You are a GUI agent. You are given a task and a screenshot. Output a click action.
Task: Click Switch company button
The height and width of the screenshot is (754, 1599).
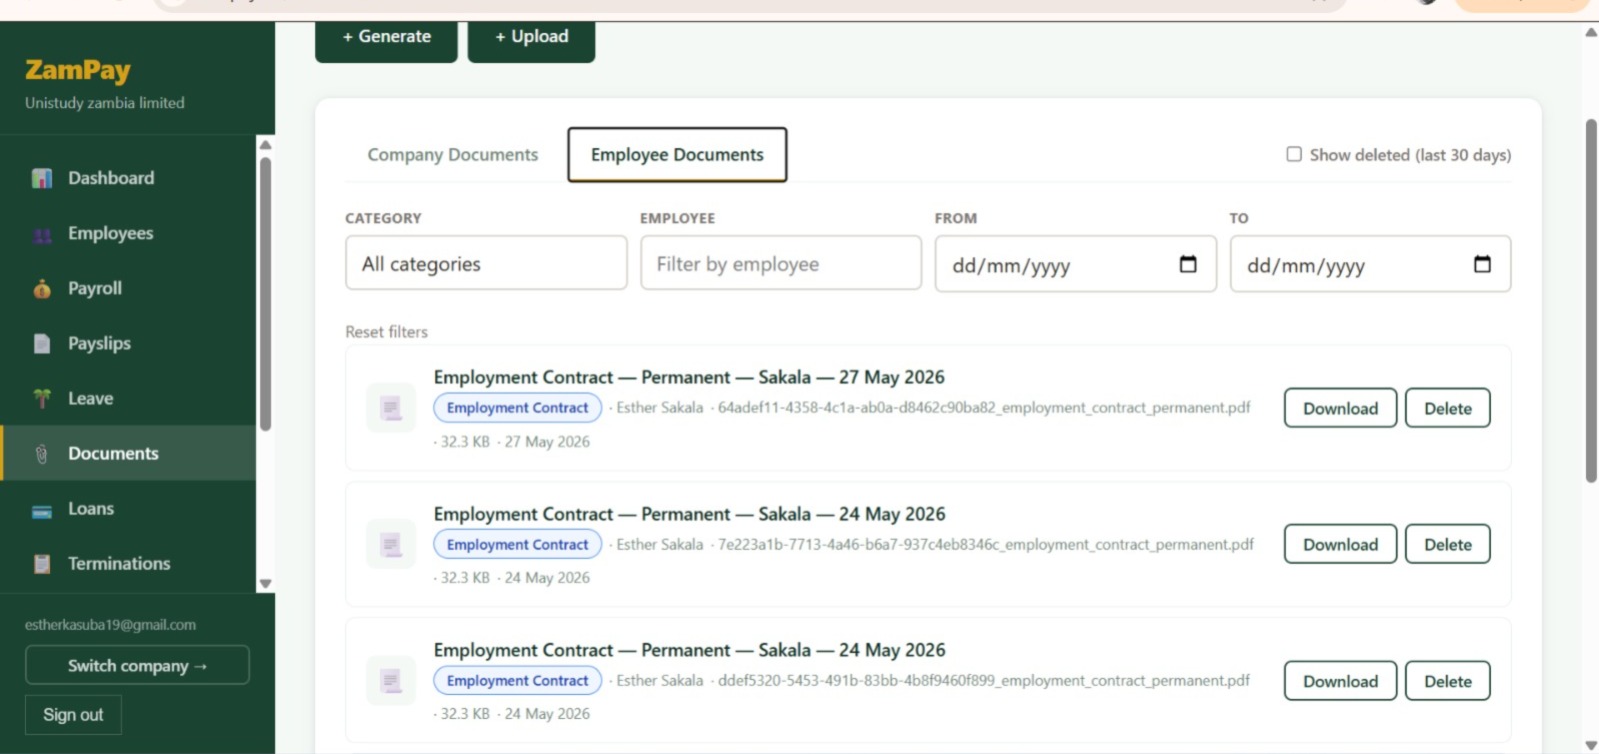point(137,665)
